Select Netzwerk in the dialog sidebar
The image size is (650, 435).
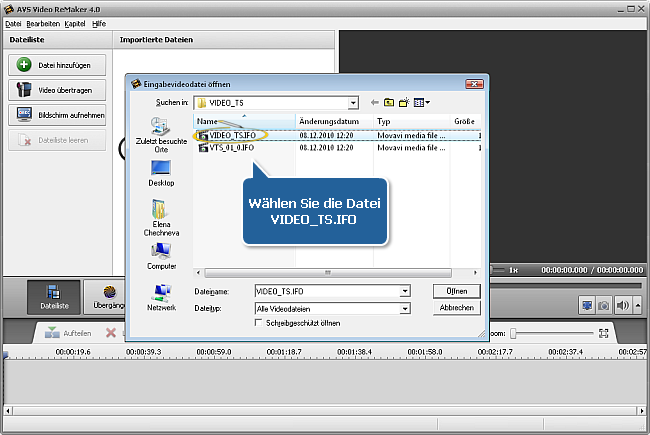click(161, 297)
